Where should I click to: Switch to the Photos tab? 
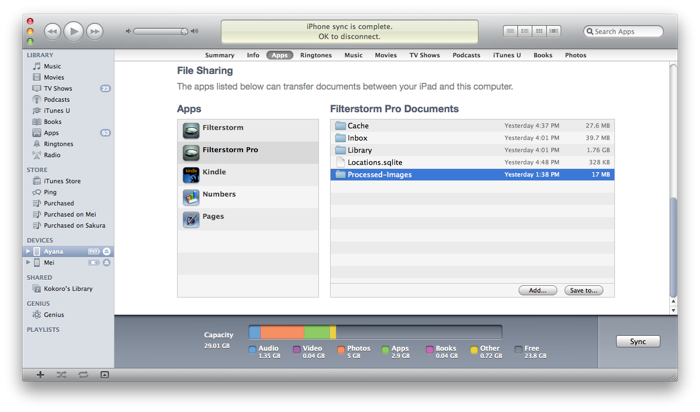tap(575, 55)
